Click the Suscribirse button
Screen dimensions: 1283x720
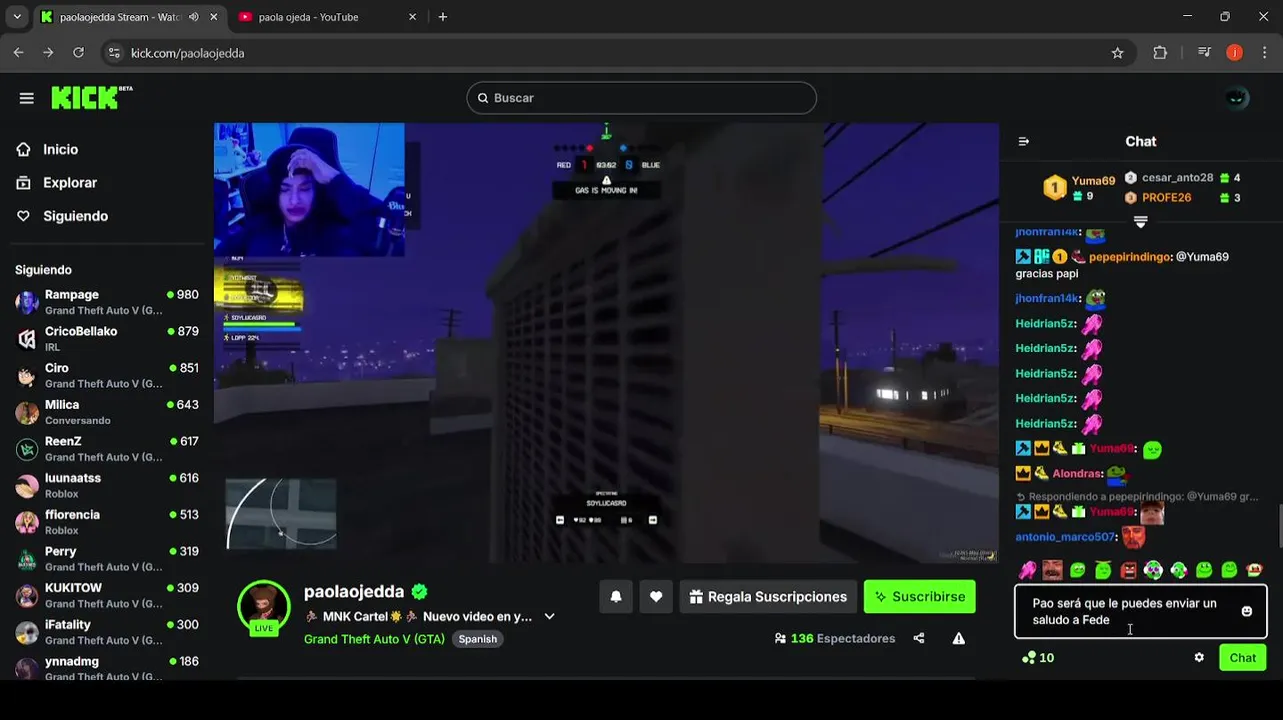pyautogui.click(x=920, y=597)
